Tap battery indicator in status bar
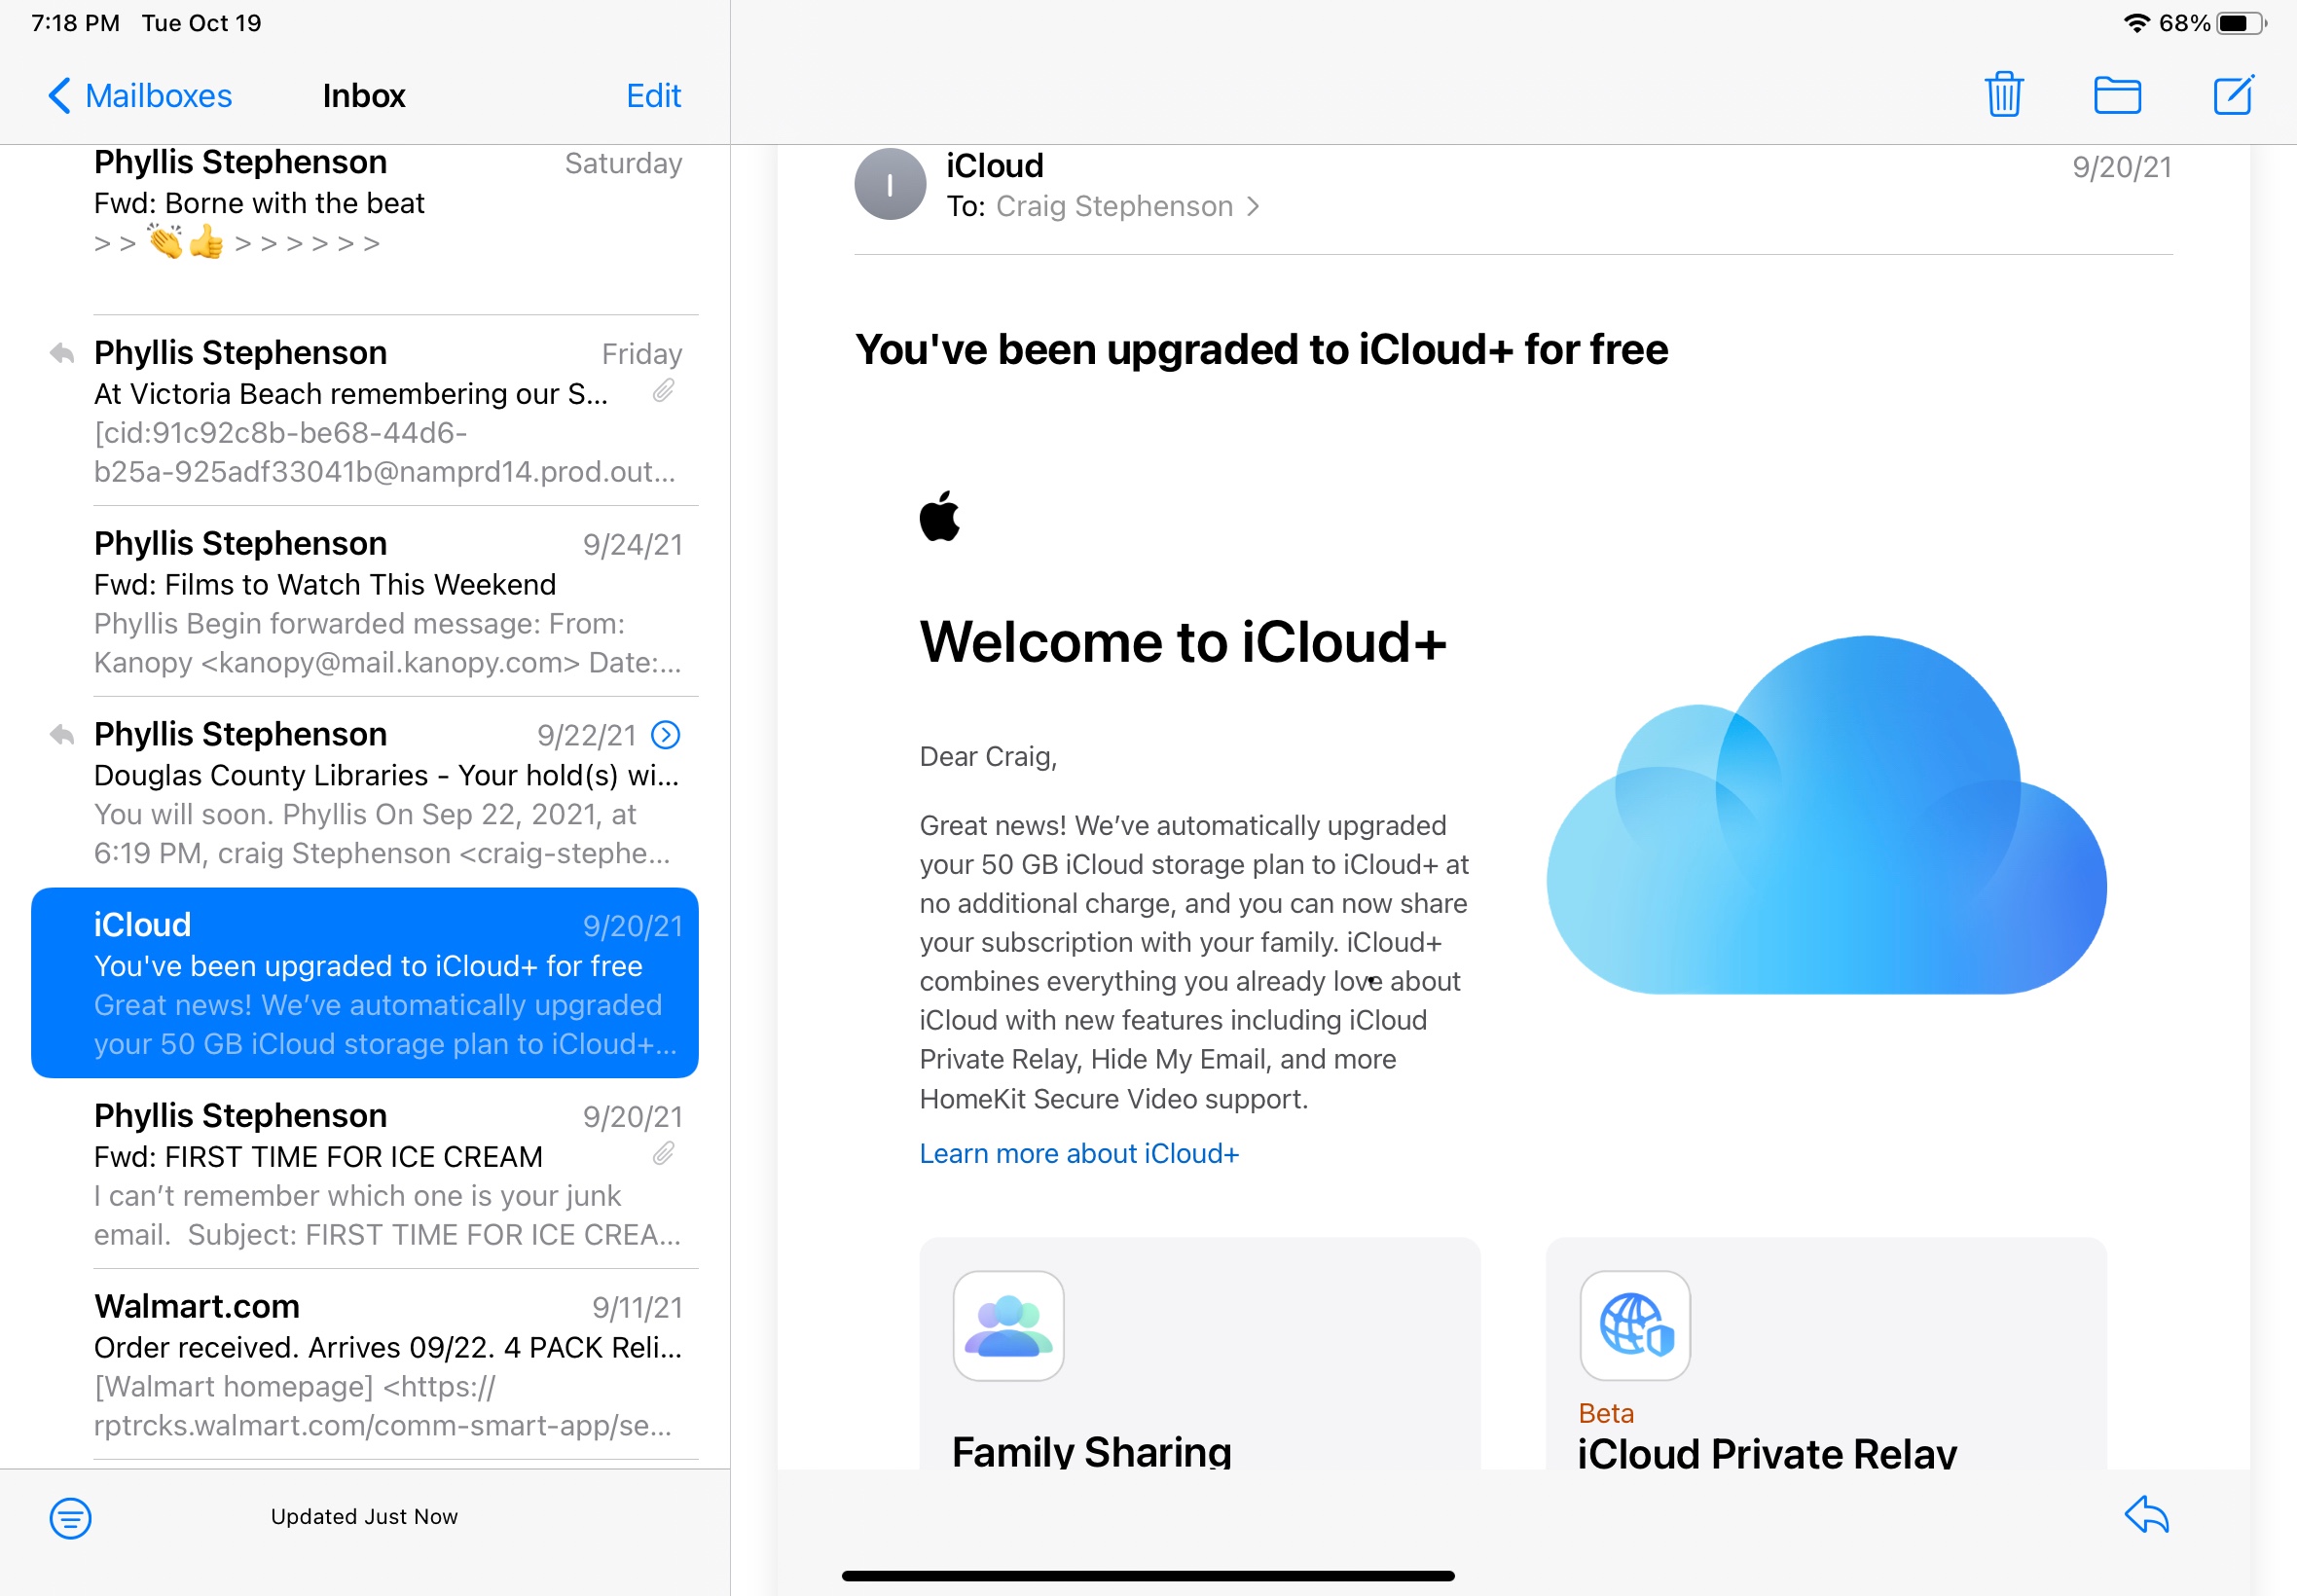2297x1596 pixels. coord(2241,23)
